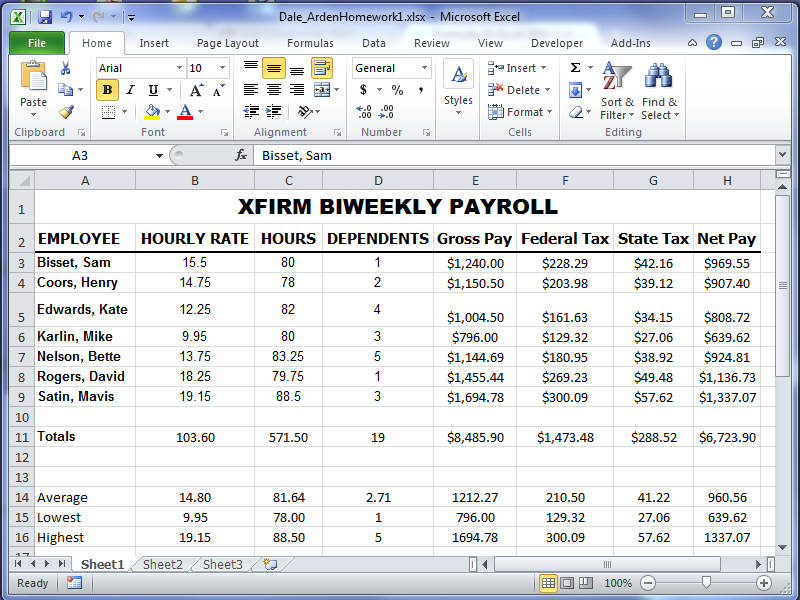The width and height of the screenshot is (800, 600).
Task: Click the green File button
Action: click(37, 43)
